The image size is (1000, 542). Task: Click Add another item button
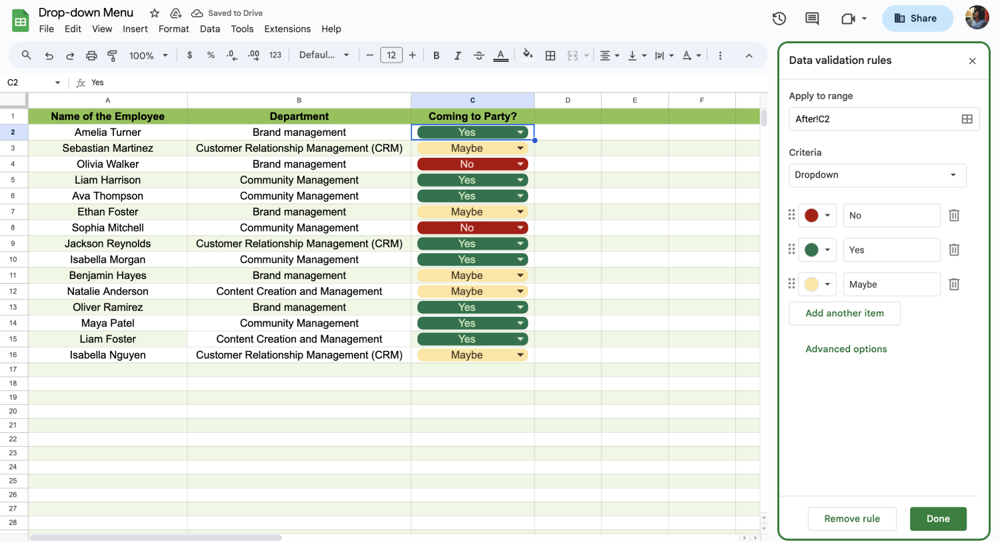tap(844, 313)
